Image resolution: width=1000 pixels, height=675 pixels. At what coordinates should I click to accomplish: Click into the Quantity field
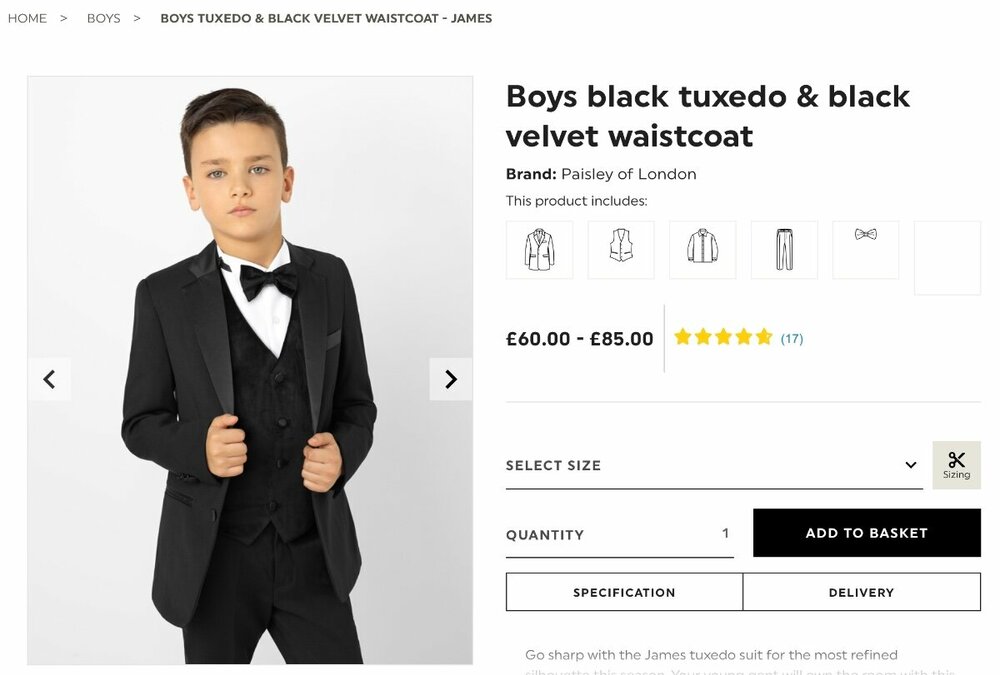point(619,534)
